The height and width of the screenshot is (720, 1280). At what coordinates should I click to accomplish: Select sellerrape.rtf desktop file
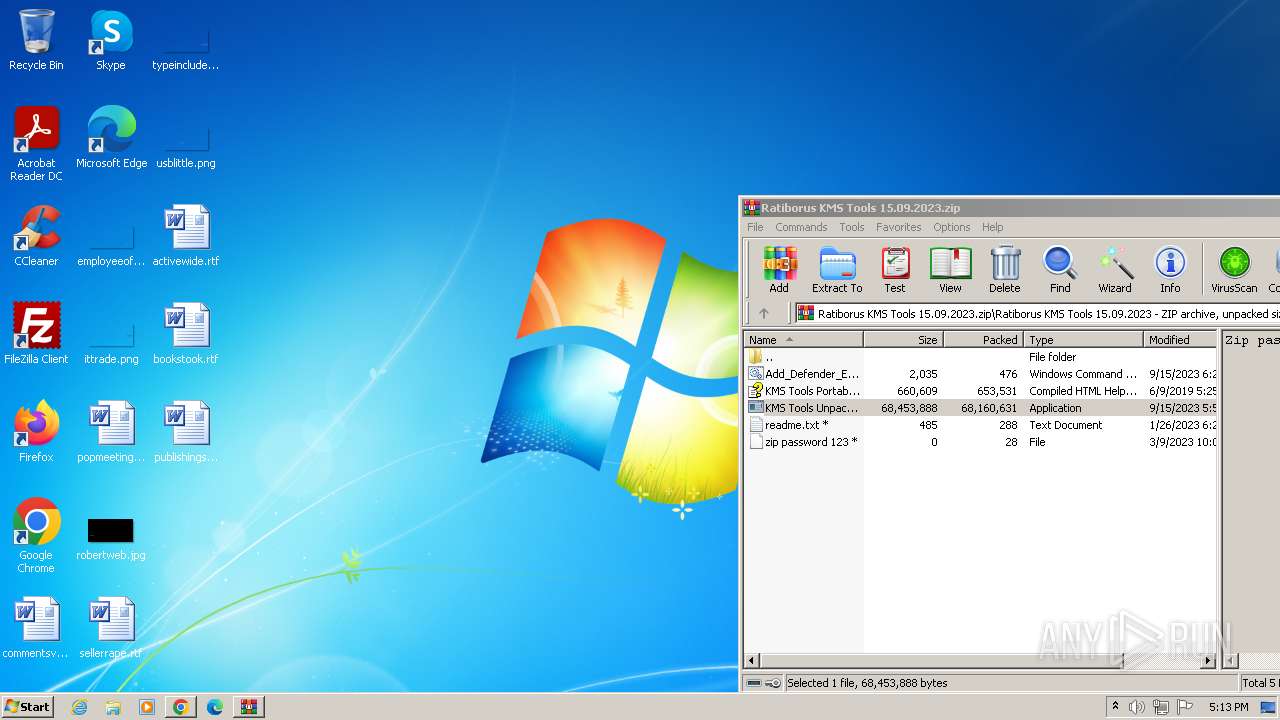[x=111, y=628]
